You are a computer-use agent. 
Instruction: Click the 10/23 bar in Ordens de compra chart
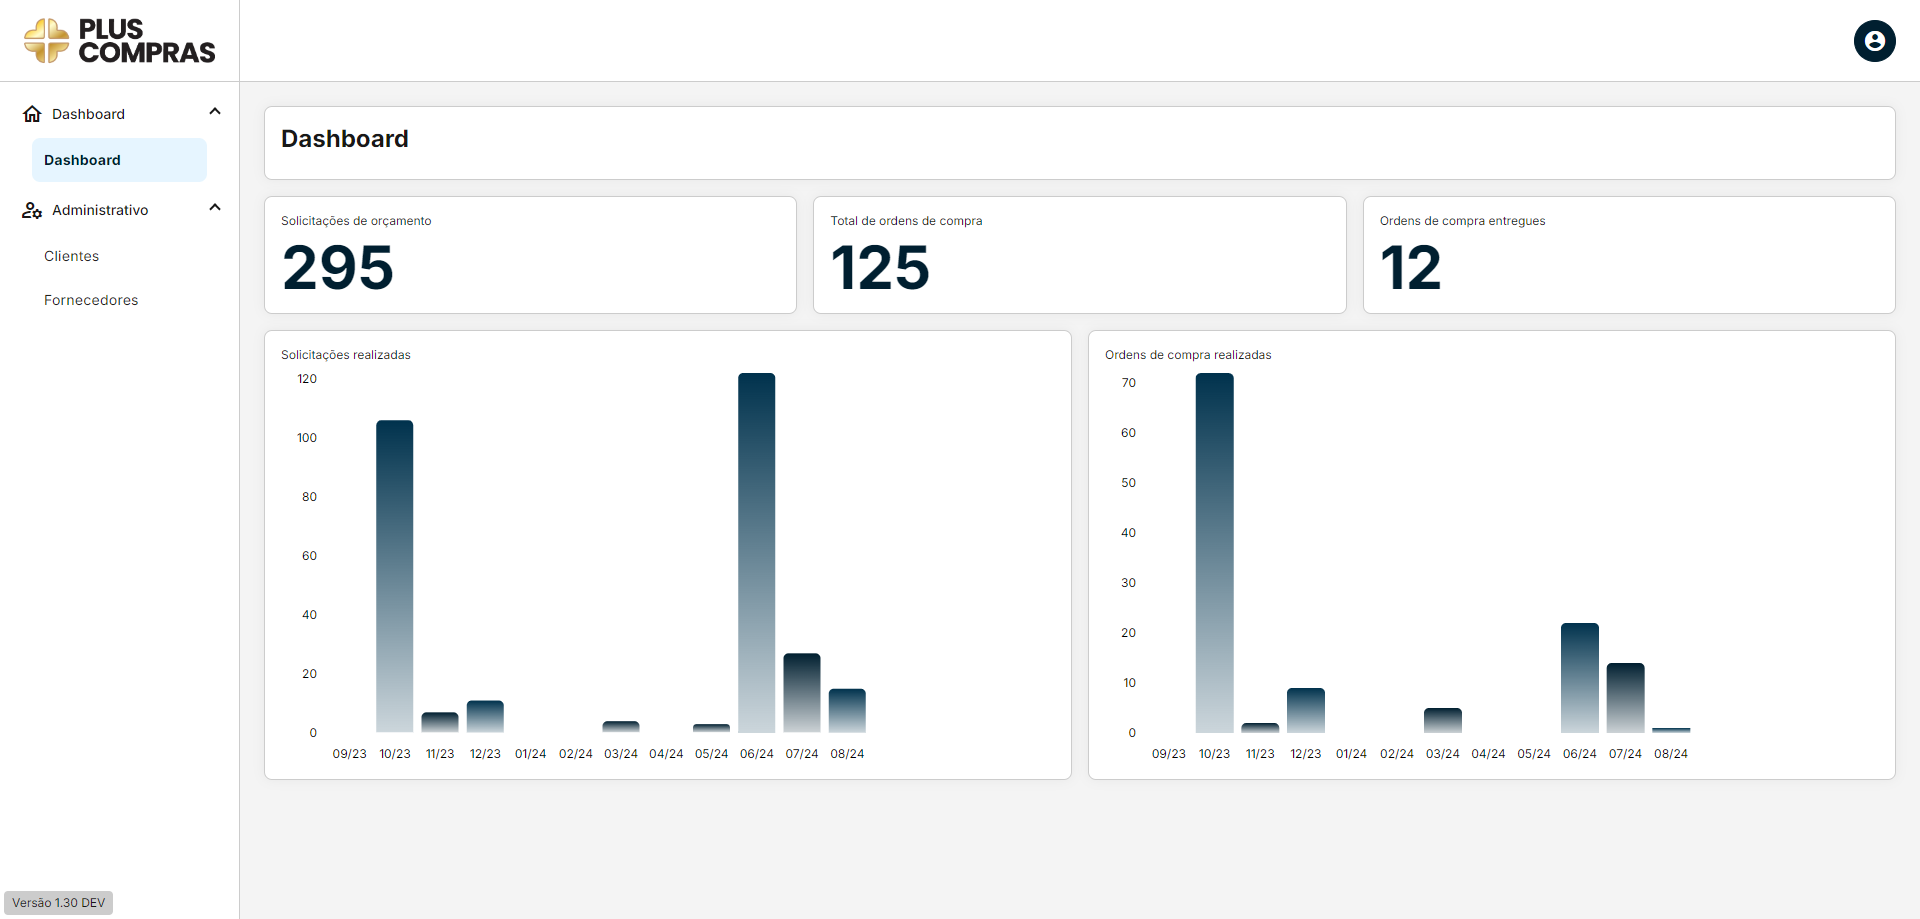[1214, 550]
